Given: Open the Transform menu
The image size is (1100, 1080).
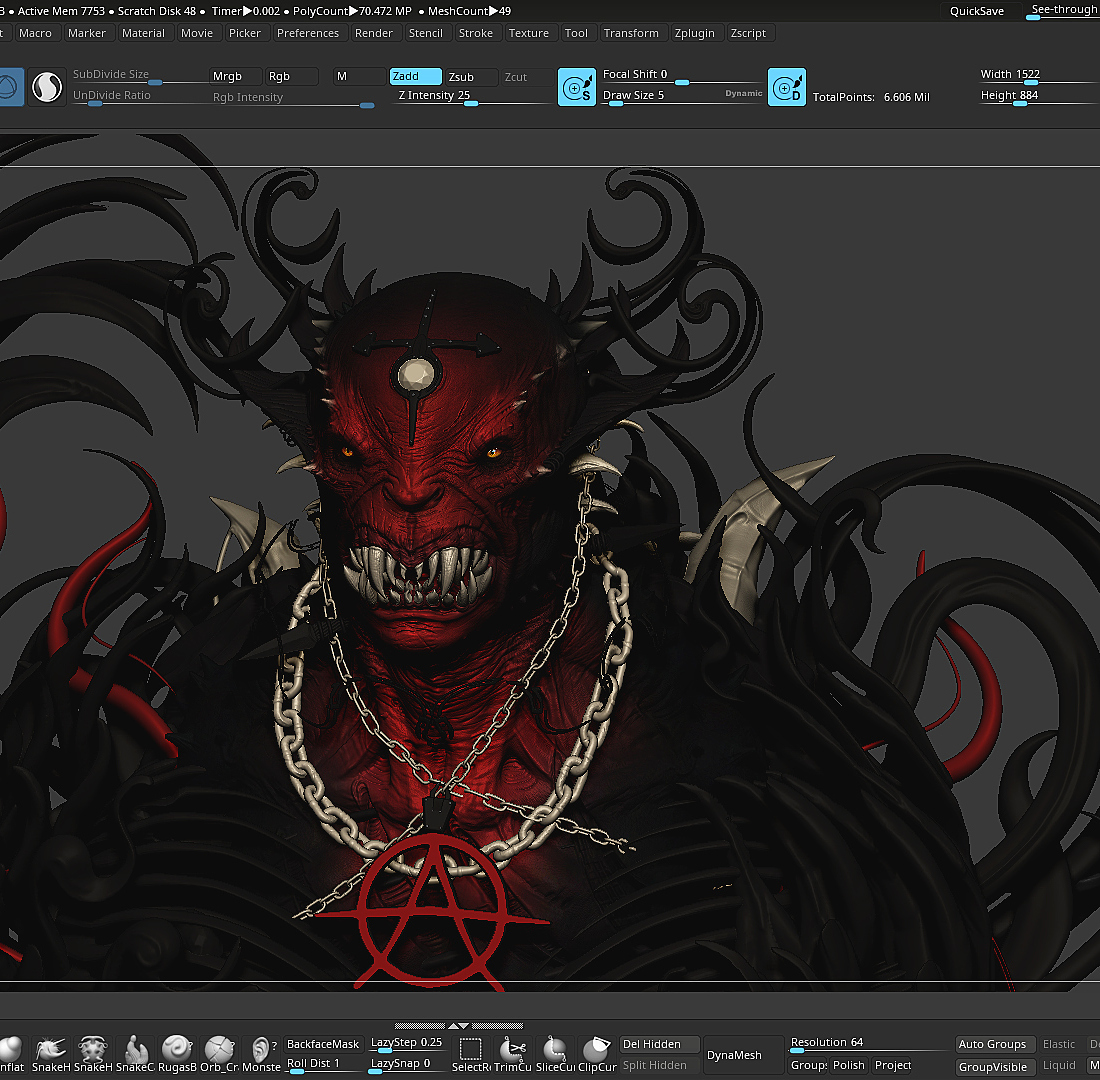Looking at the screenshot, I should [x=631, y=33].
